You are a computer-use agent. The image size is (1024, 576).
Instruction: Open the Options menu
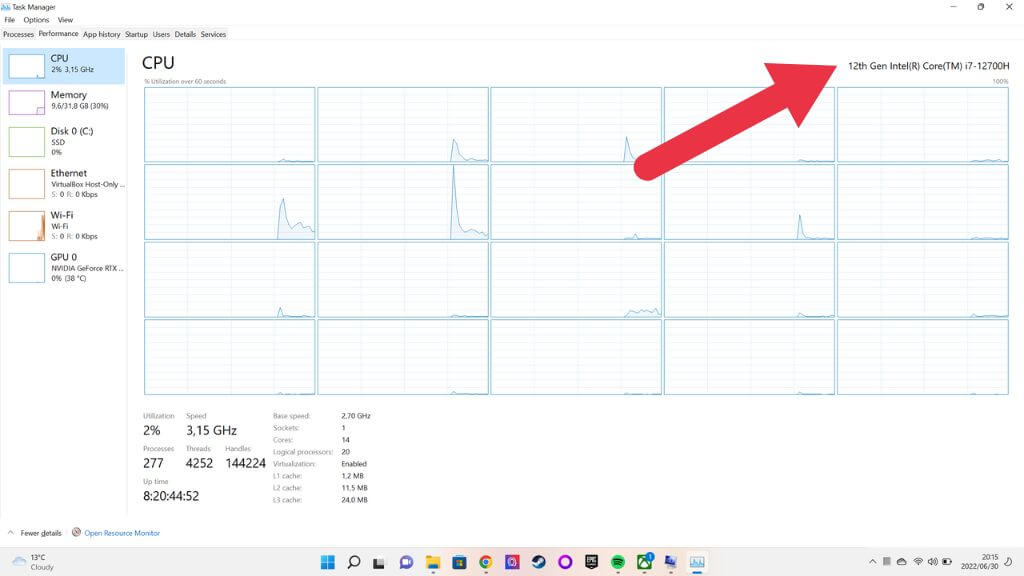point(37,20)
